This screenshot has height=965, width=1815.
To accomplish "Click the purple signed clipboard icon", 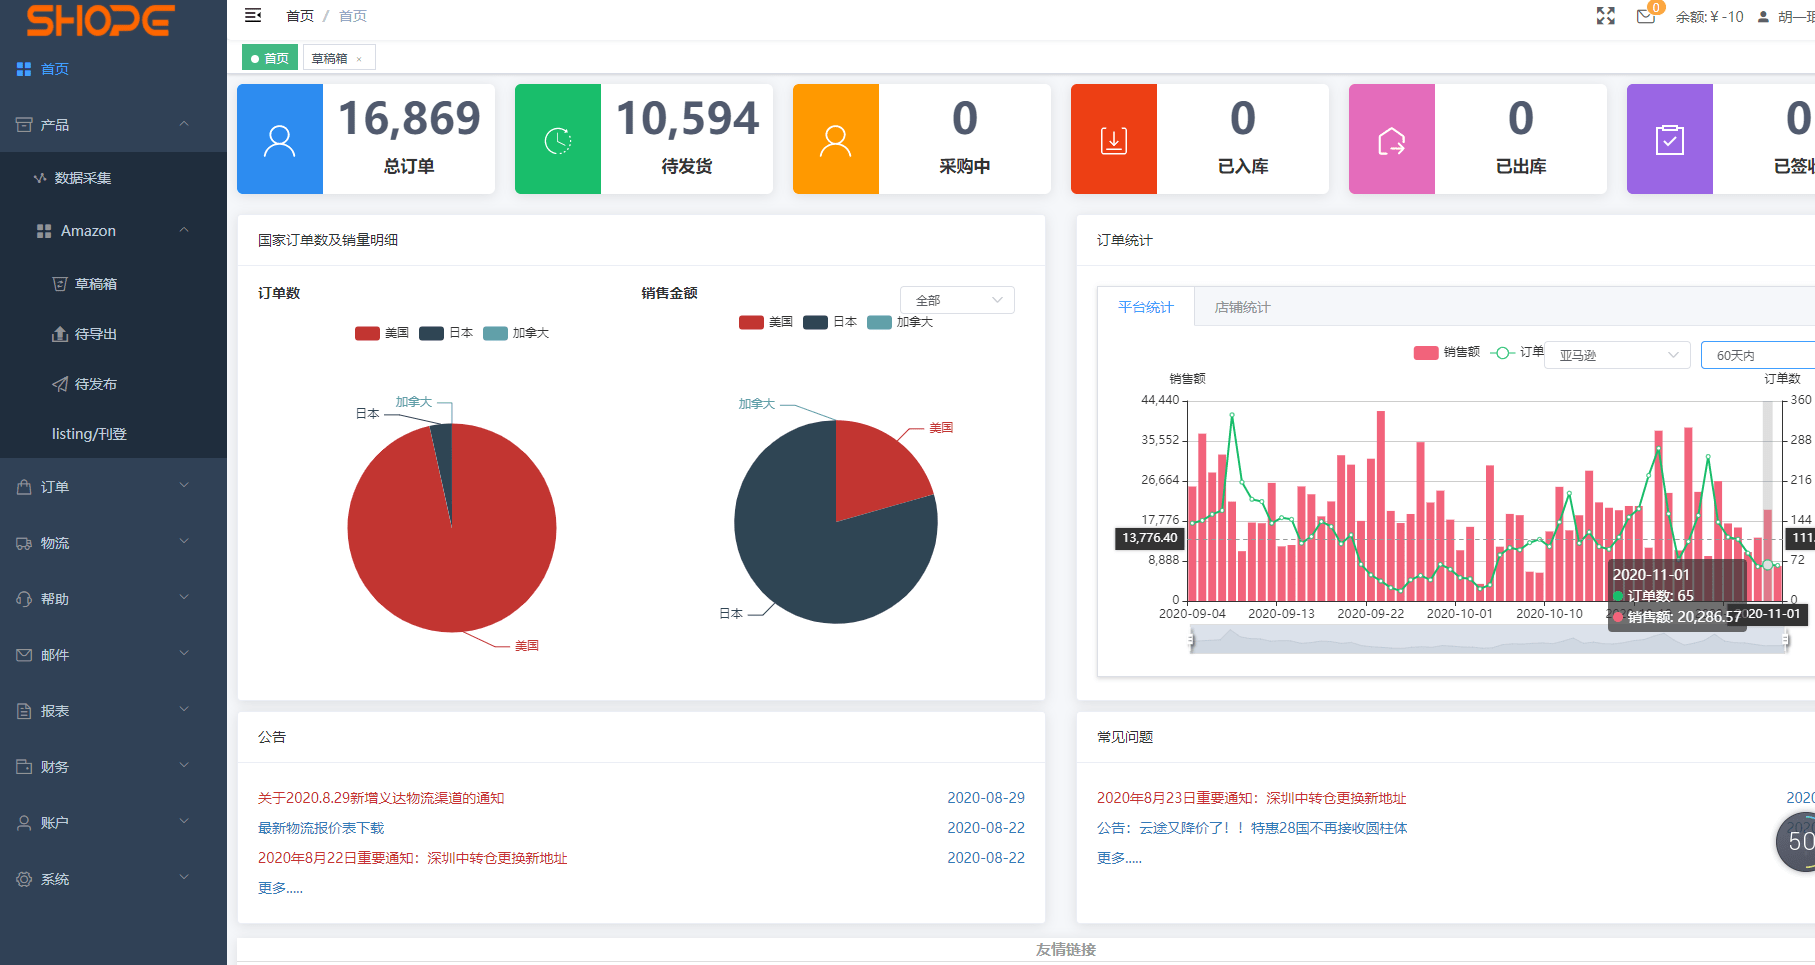I will (1669, 139).
